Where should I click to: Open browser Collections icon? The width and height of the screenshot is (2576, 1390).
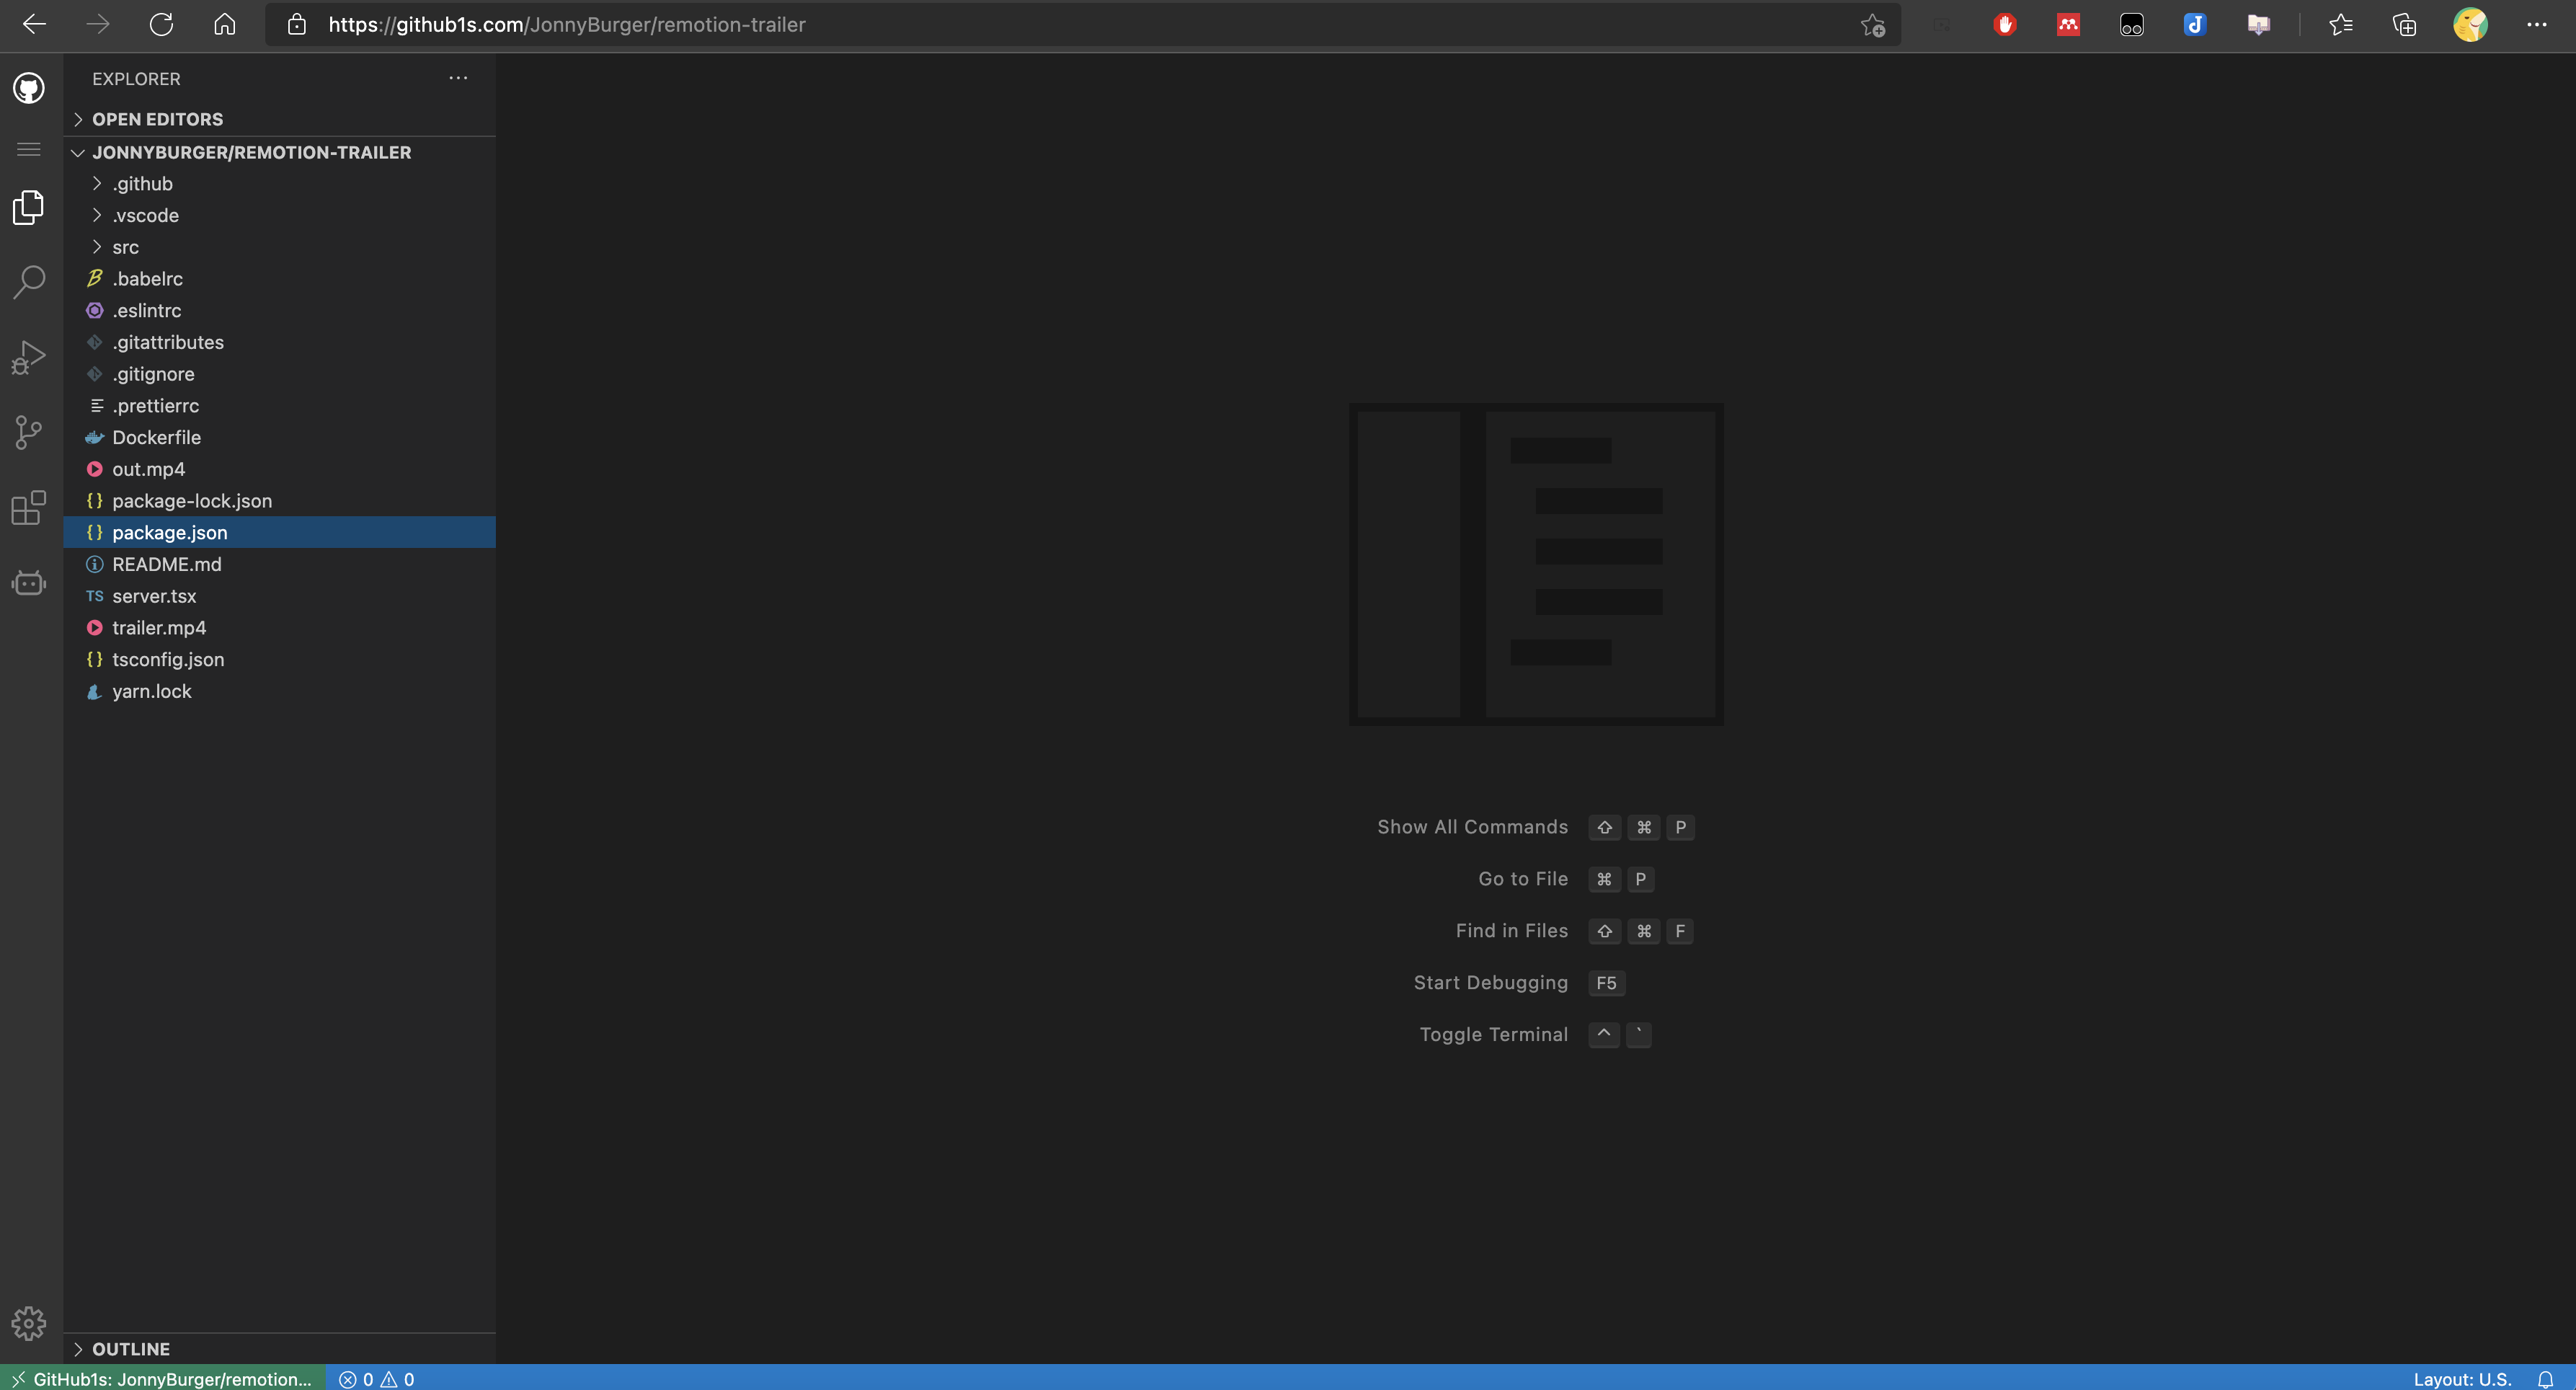[x=2404, y=25]
